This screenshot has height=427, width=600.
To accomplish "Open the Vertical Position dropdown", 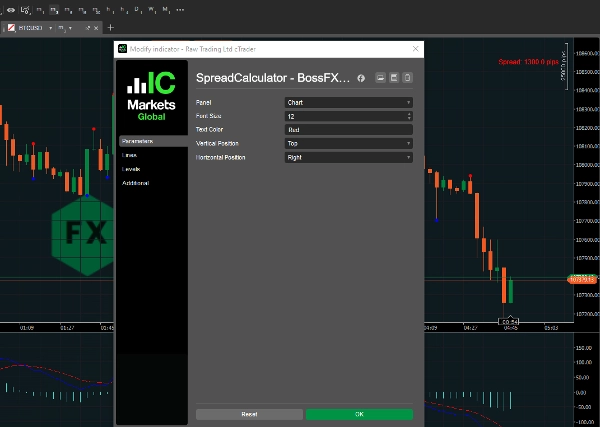I will coord(349,143).
